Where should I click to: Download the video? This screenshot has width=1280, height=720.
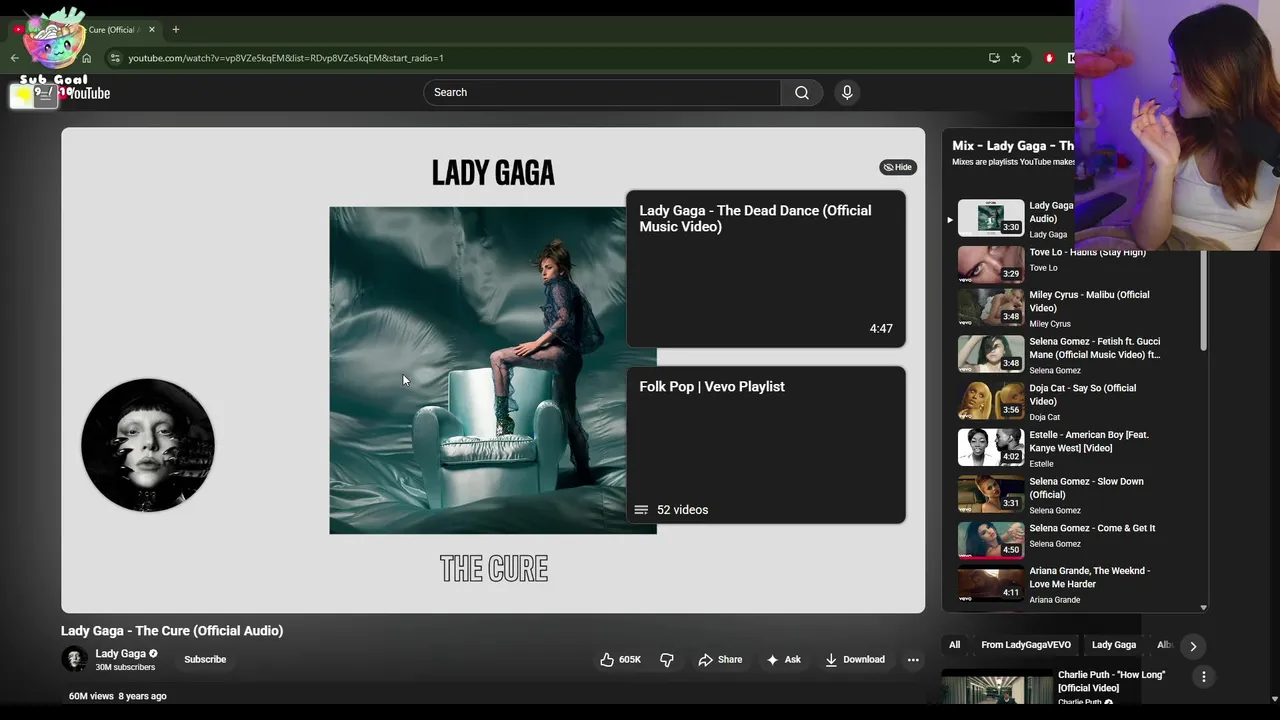tap(855, 660)
